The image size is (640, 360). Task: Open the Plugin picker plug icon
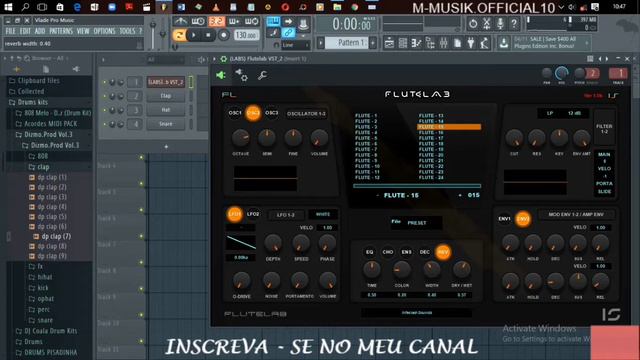pos(471,43)
